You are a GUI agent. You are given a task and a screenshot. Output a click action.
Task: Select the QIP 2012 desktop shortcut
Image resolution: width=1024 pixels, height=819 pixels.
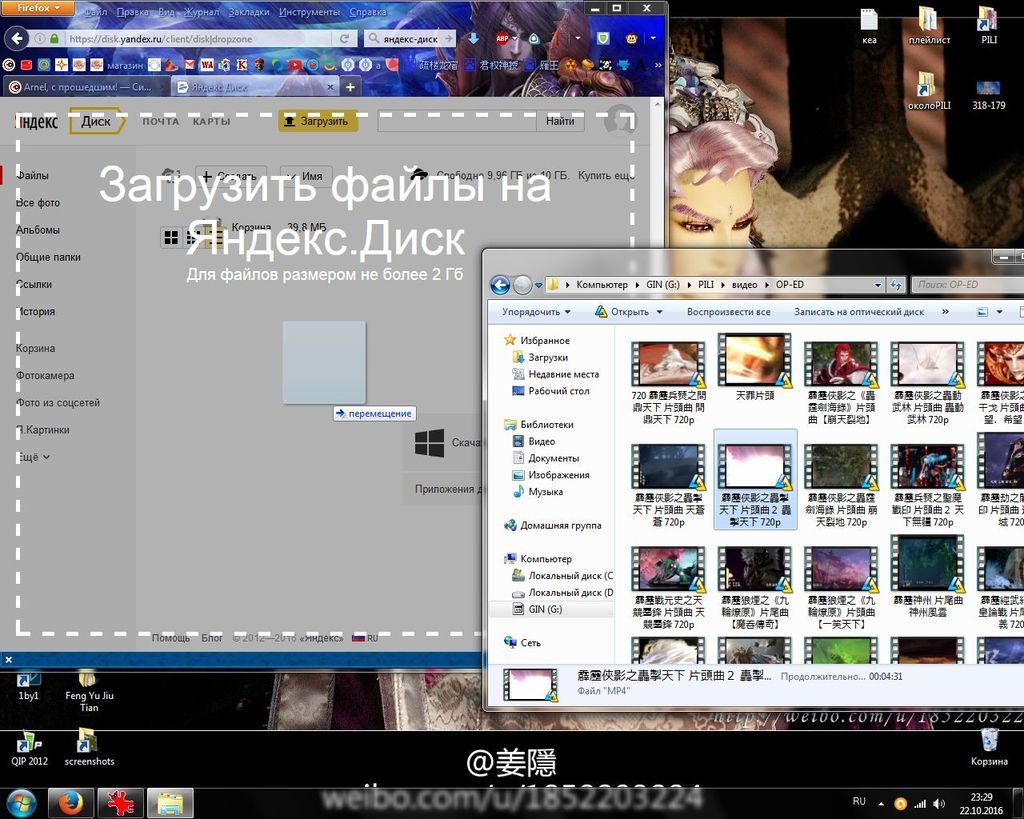pos(29,748)
